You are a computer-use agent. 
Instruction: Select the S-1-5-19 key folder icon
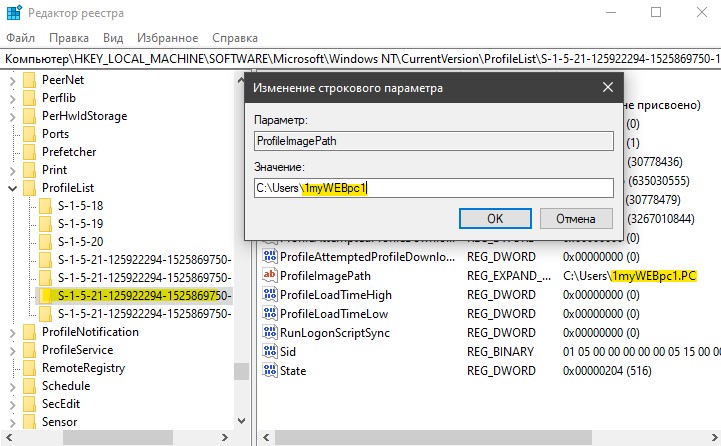pos(46,223)
